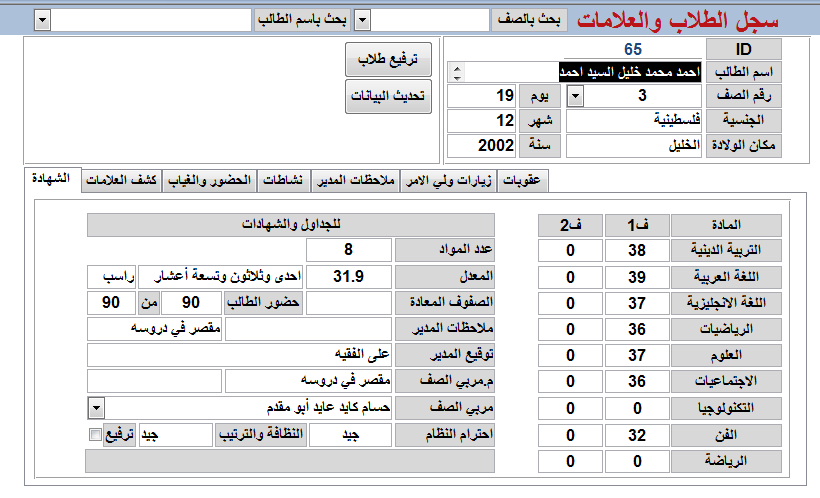
Task: Click the ترفيع طلاب button
Action: pyautogui.click(x=388, y=60)
